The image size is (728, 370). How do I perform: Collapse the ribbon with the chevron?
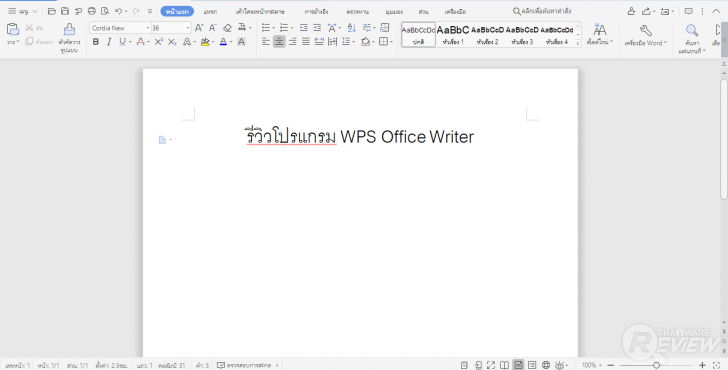click(x=716, y=11)
